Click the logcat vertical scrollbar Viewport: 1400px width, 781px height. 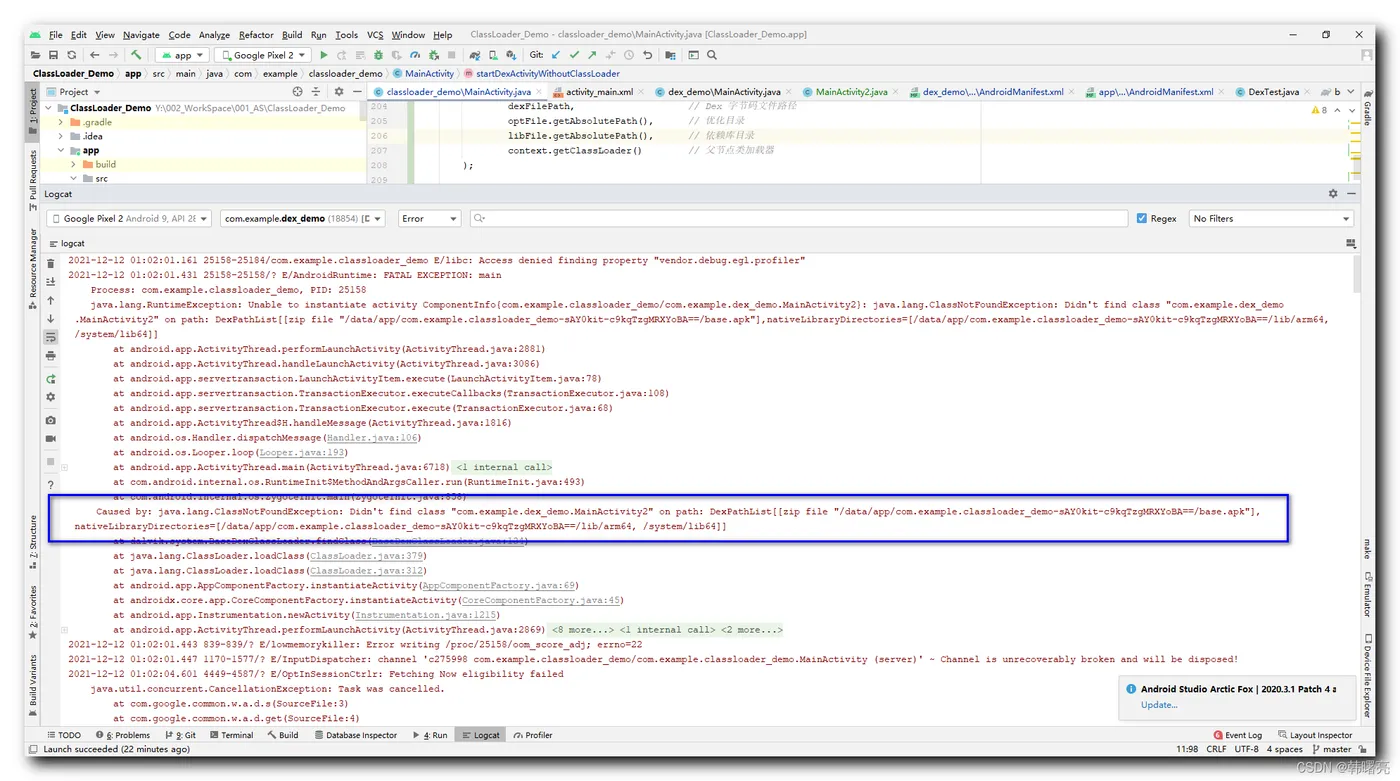[1356, 273]
